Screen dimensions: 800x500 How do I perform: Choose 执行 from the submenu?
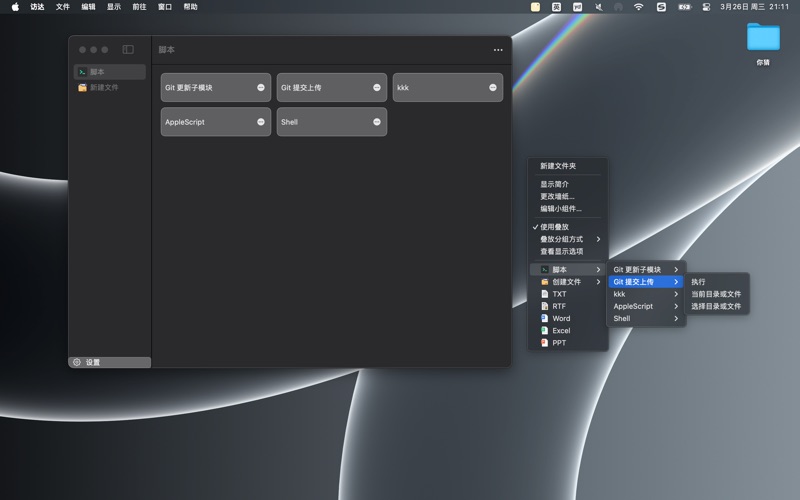[698, 282]
